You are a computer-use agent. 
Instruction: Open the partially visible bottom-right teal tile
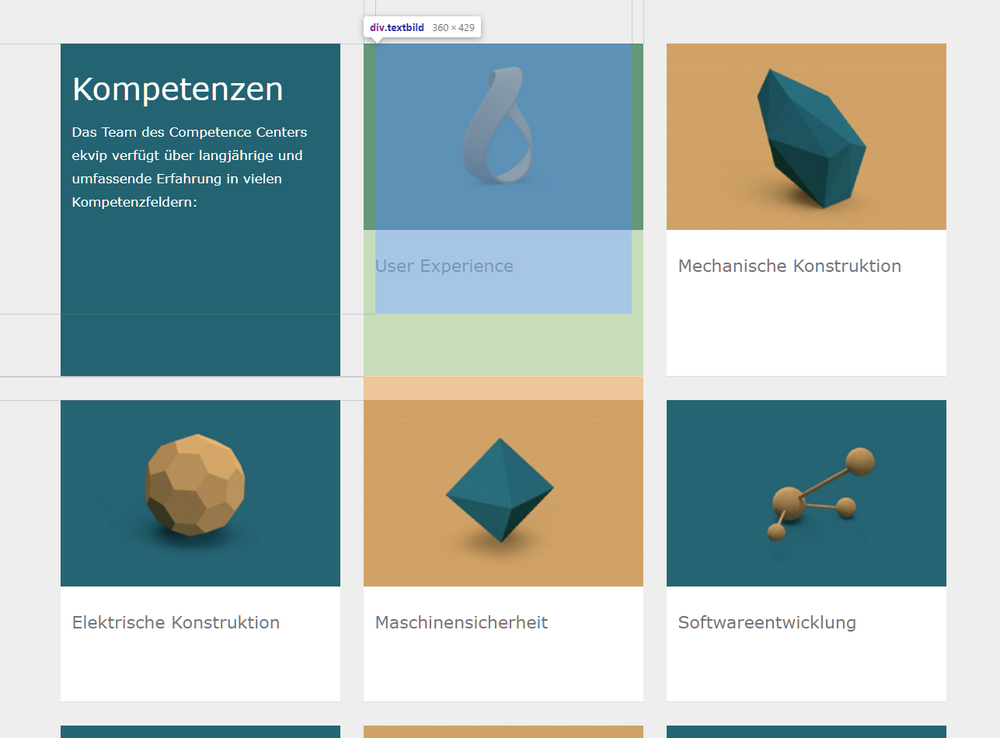[x=806, y=731]
